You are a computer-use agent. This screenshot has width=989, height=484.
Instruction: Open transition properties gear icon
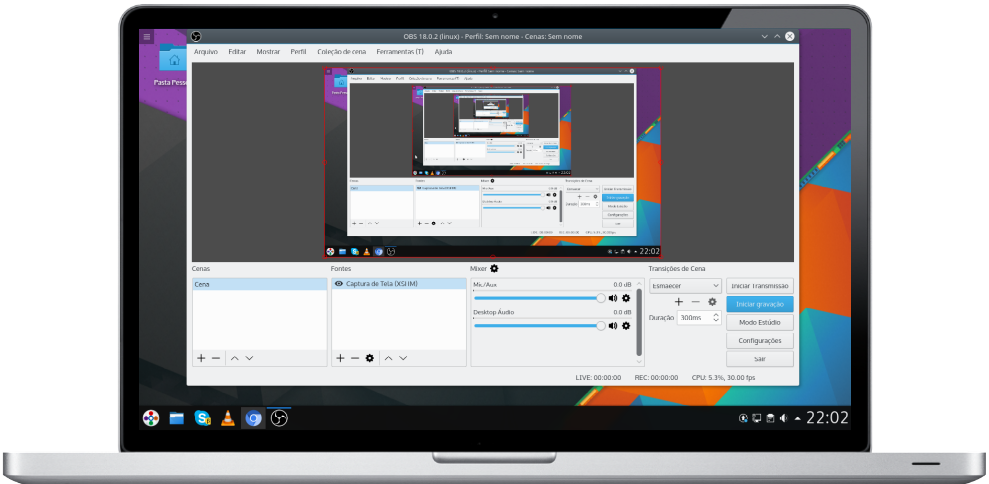coord(712,302)
